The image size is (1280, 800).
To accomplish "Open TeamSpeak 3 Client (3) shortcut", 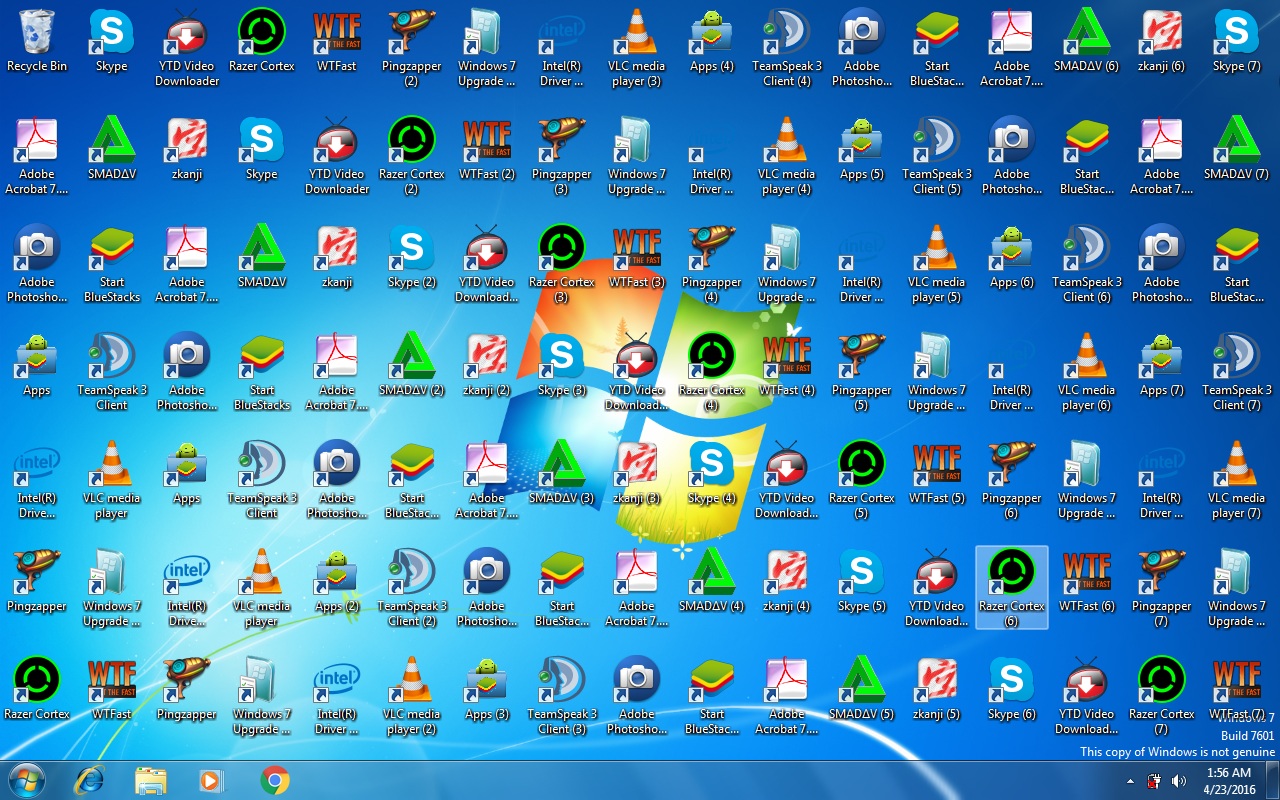I will [x=562, y=696].
